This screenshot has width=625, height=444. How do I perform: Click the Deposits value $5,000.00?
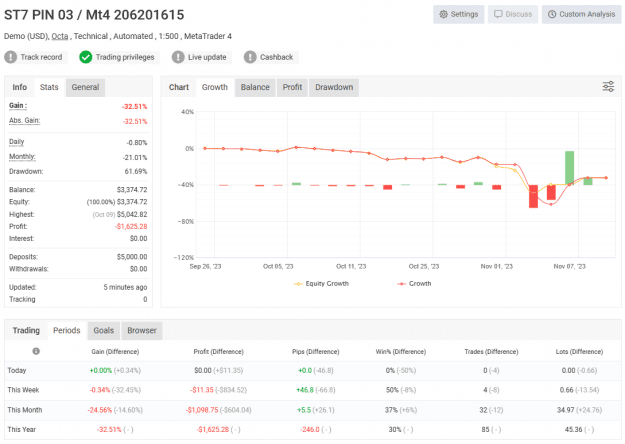point(132,257)
